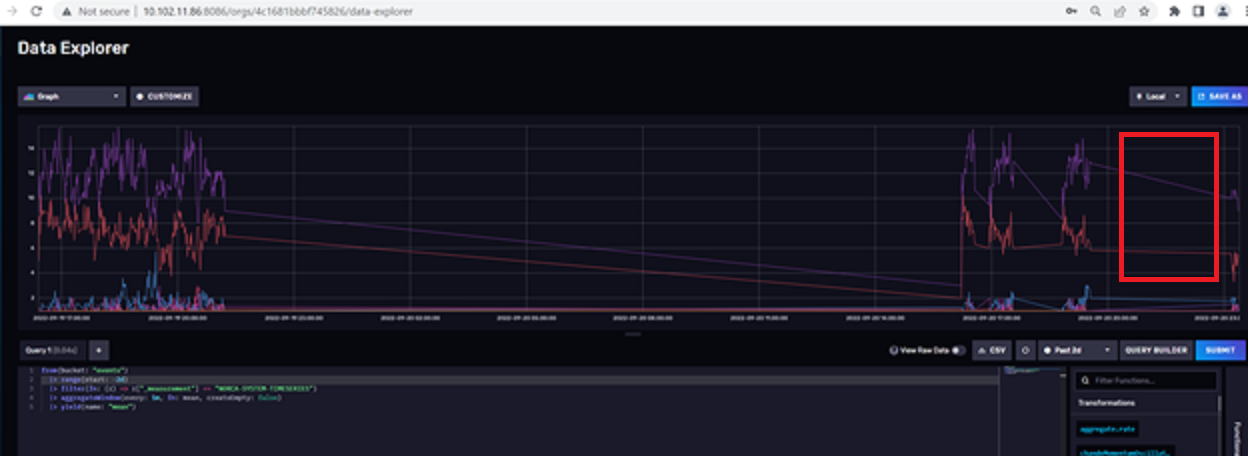Click the auto-refresh icon next to CSV
This screenshot has height=456, width=1248.
[x=1025, y=351]
